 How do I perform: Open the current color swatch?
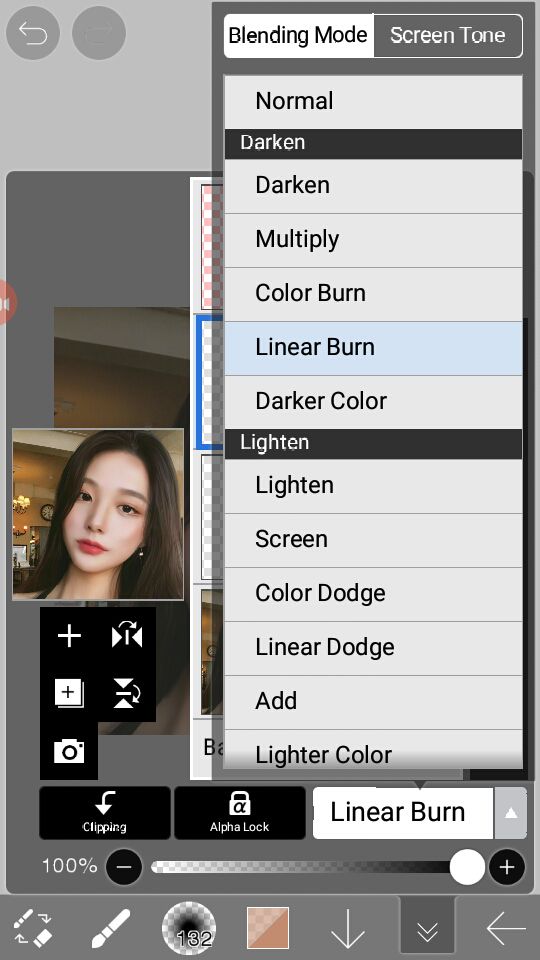tap(268, 929)
